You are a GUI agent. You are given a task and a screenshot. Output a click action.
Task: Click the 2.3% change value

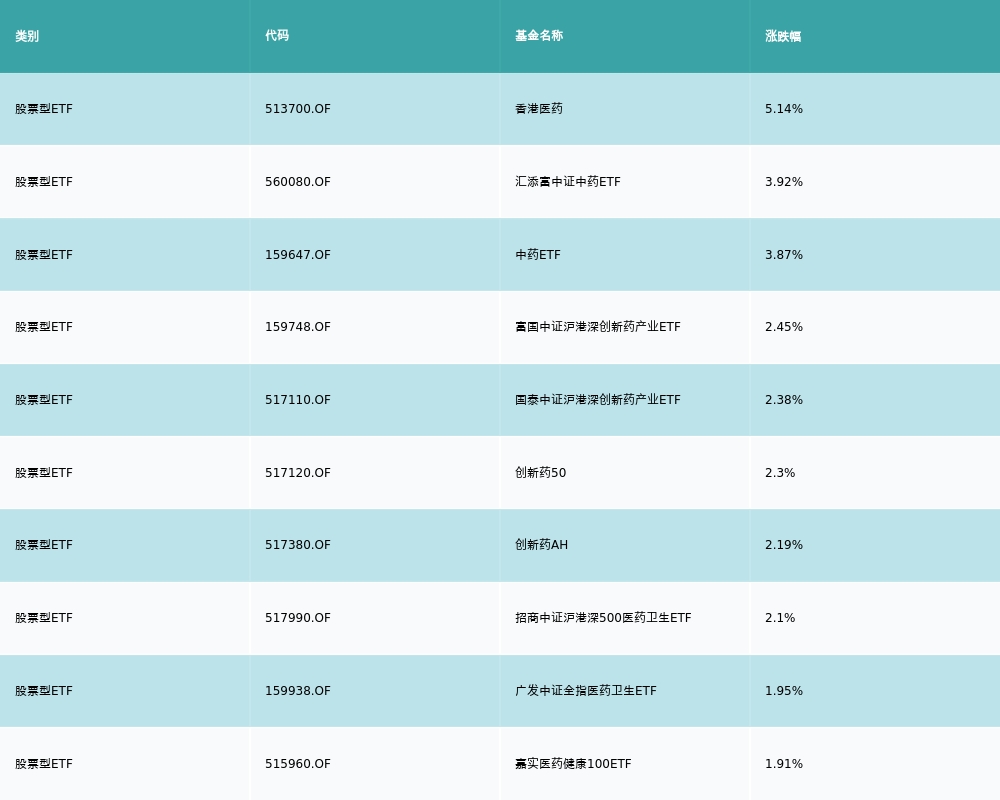coord(780,473)
